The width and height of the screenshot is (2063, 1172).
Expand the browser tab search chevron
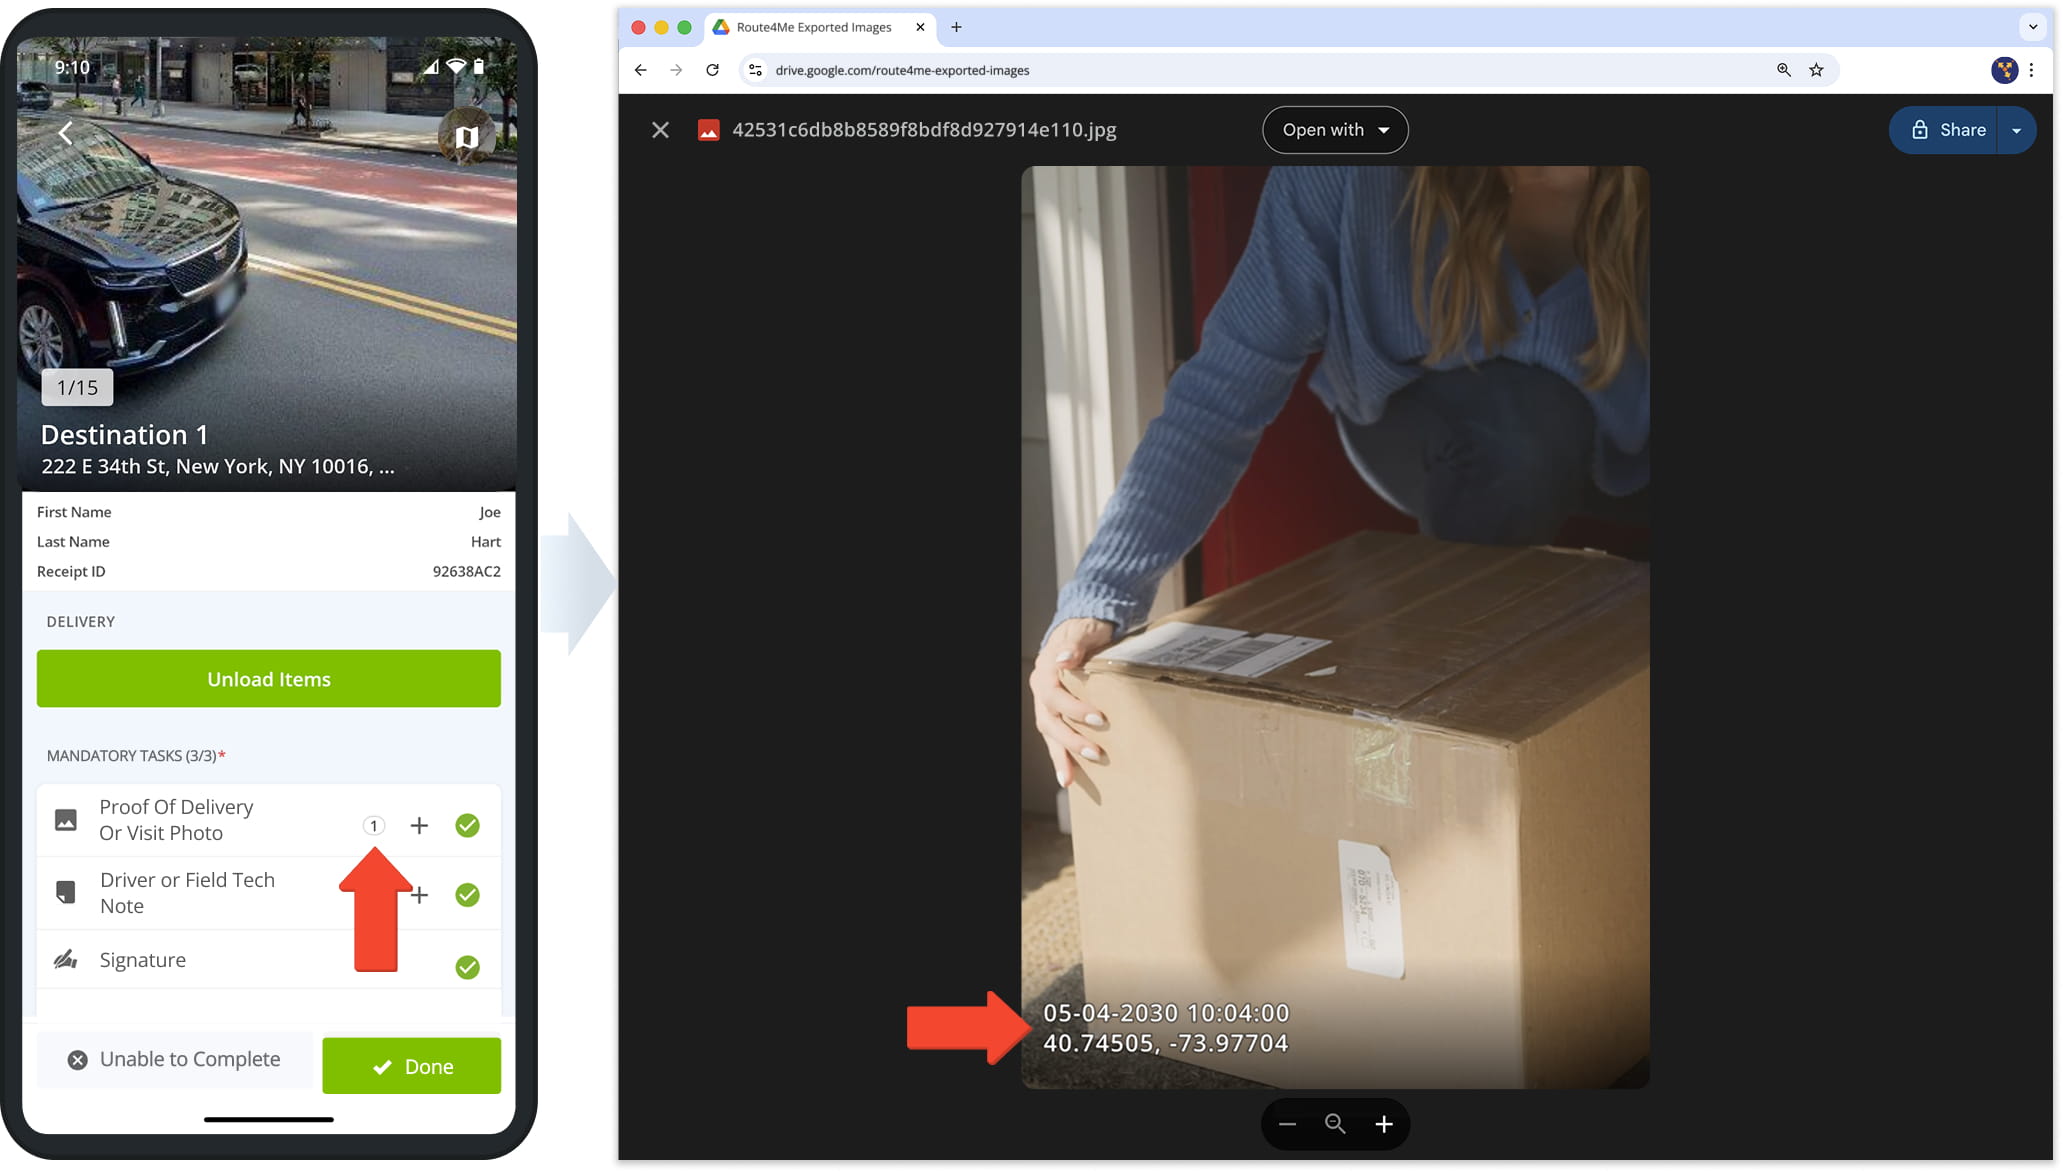coord(2032,27)
